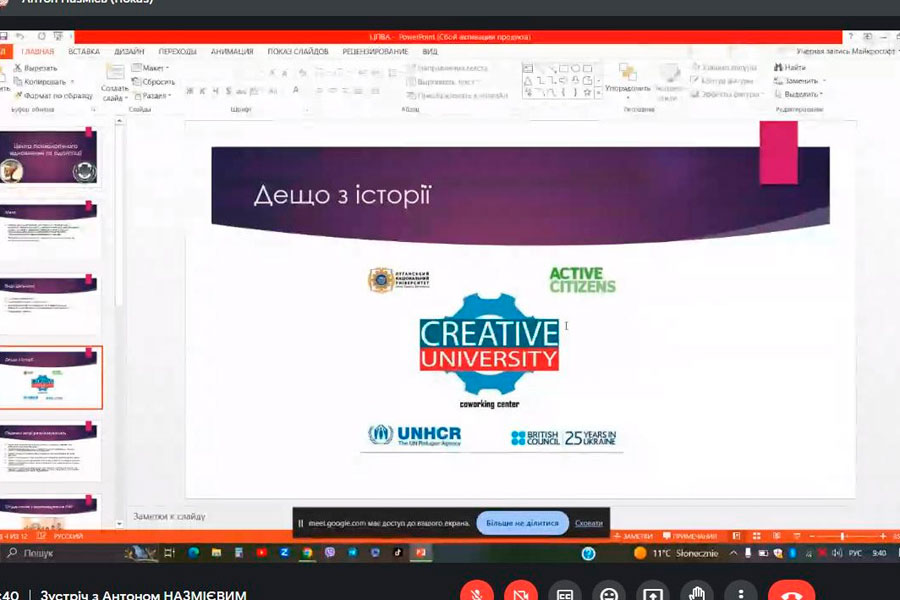Open the ВСТАВКА ribbon tab
900x600 pixels.
pos(84,51)
